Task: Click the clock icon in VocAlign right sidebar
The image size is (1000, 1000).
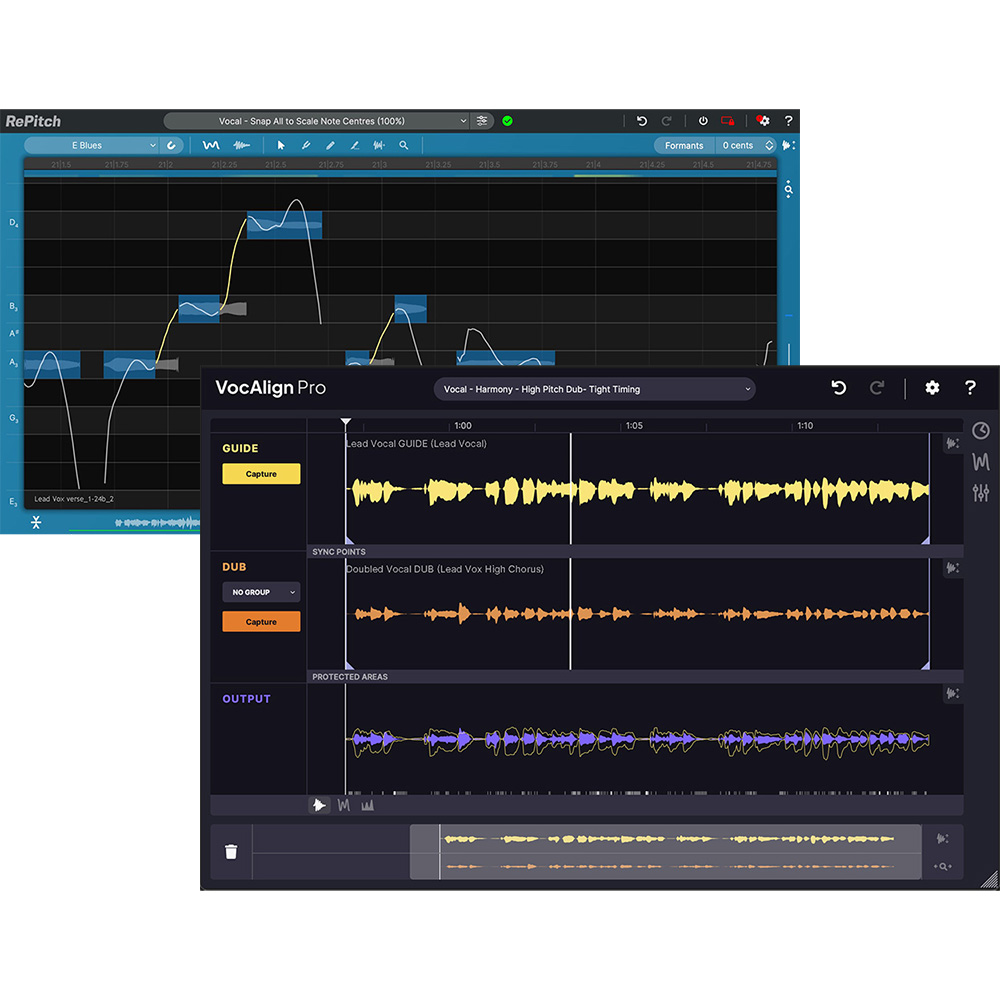Action: tap(981, 430)
